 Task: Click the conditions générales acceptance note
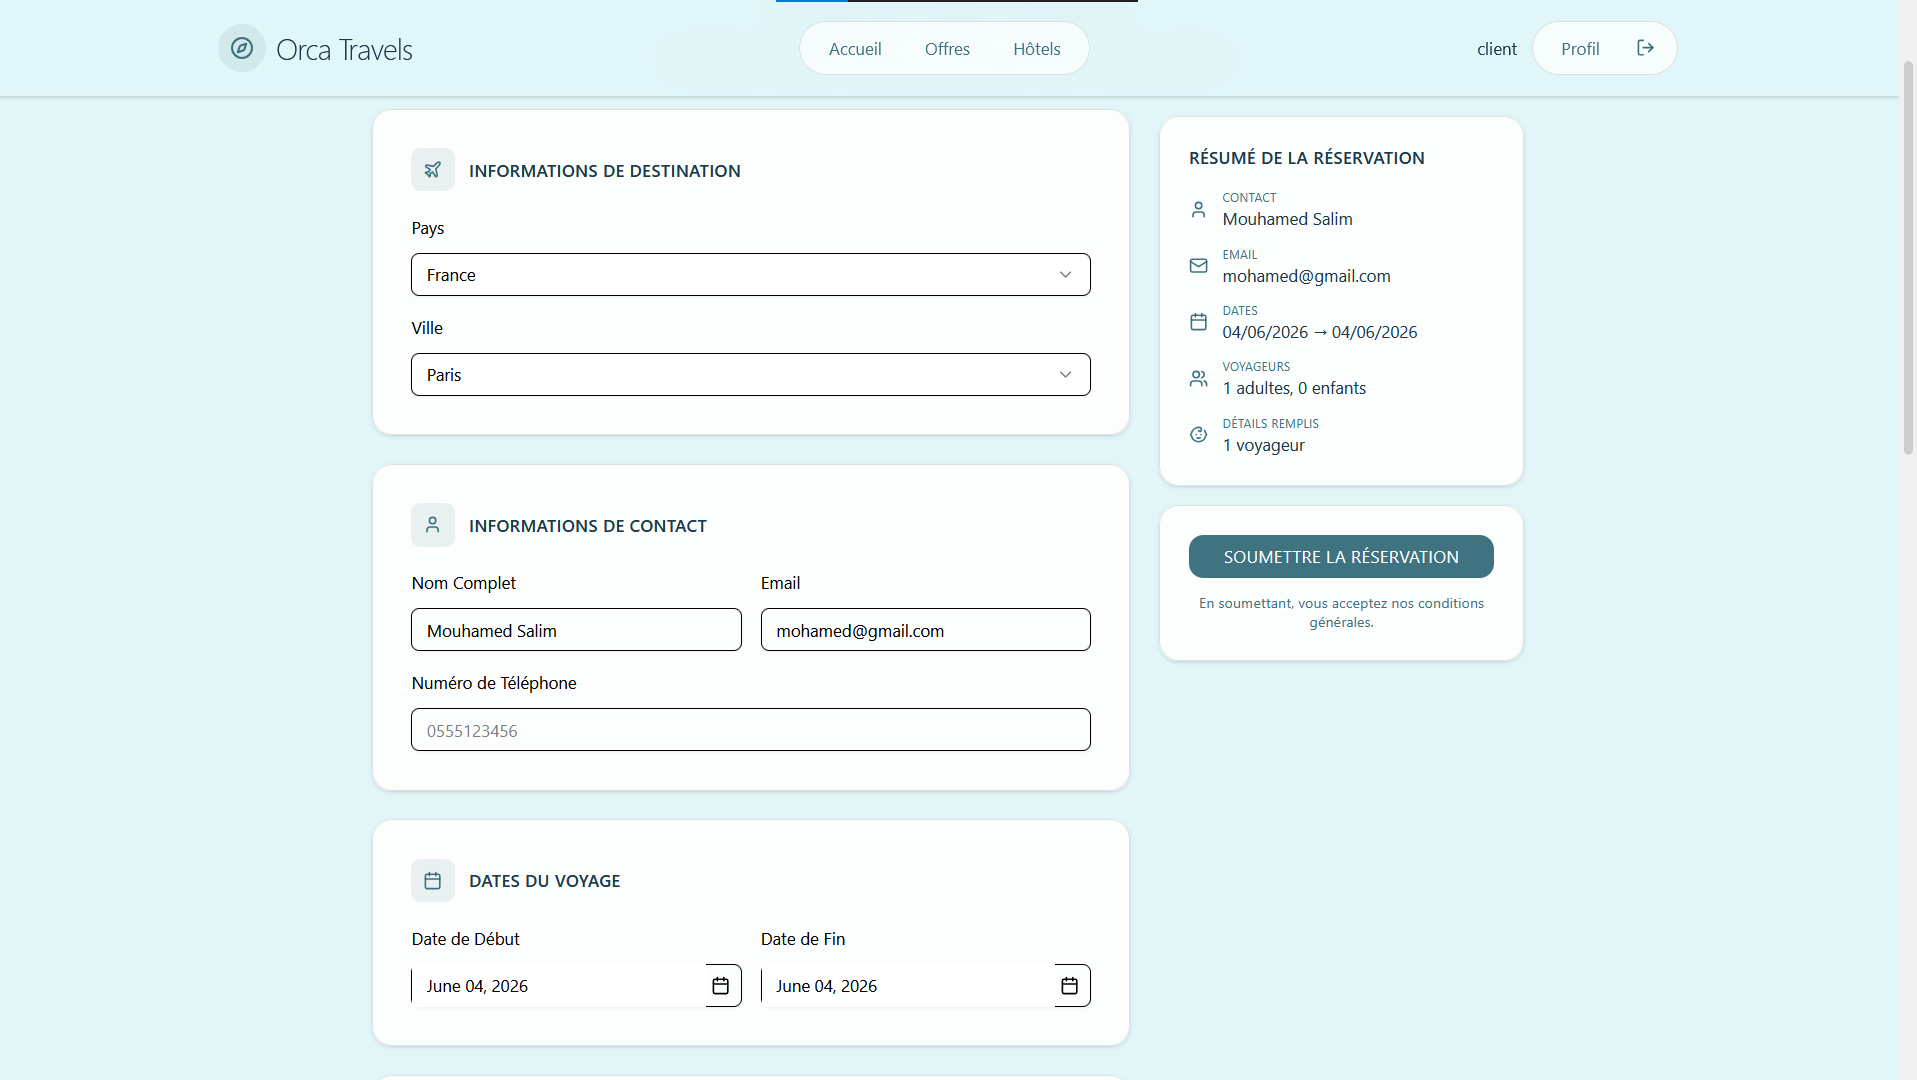click(1341, 612)
